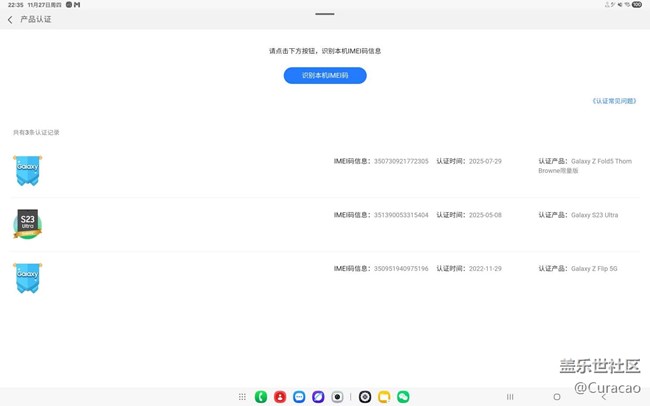This screenshot has width=650, height=406.
Task: Launch the green Phone app in taskbar
Action: (x=261, y=397)
